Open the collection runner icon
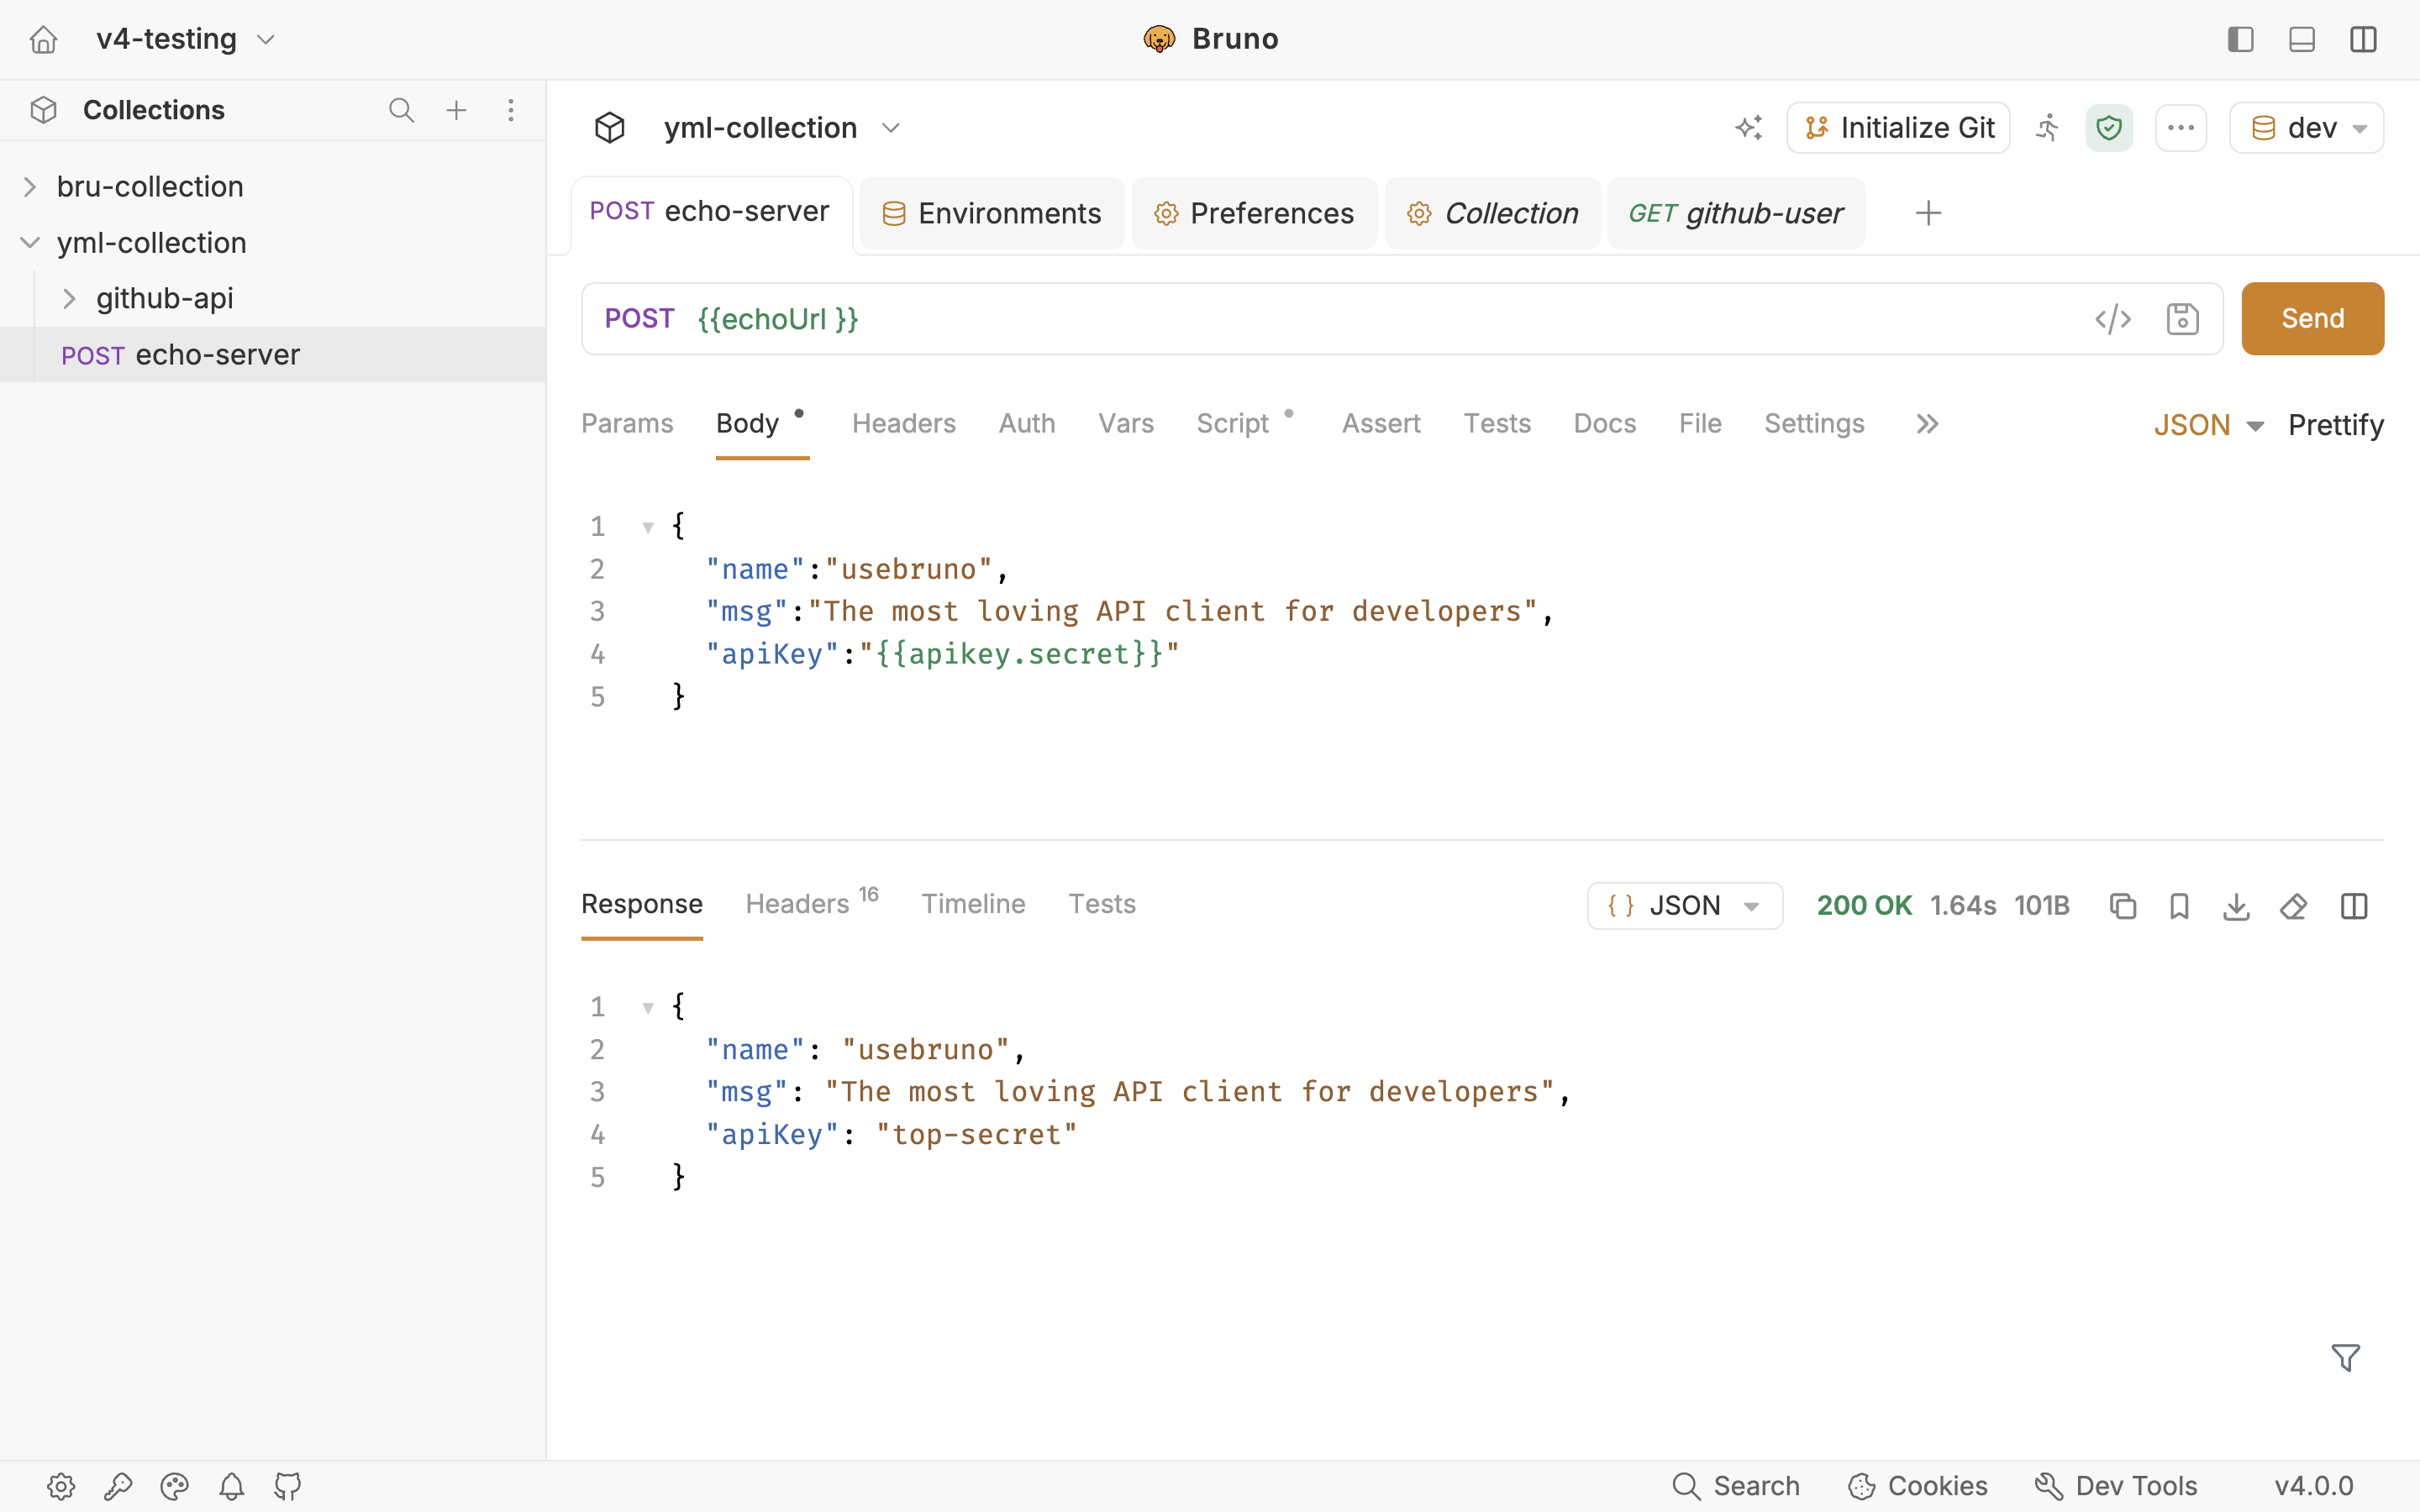The height and width of the screenshot is (1512, 2420). point(2047,128)
